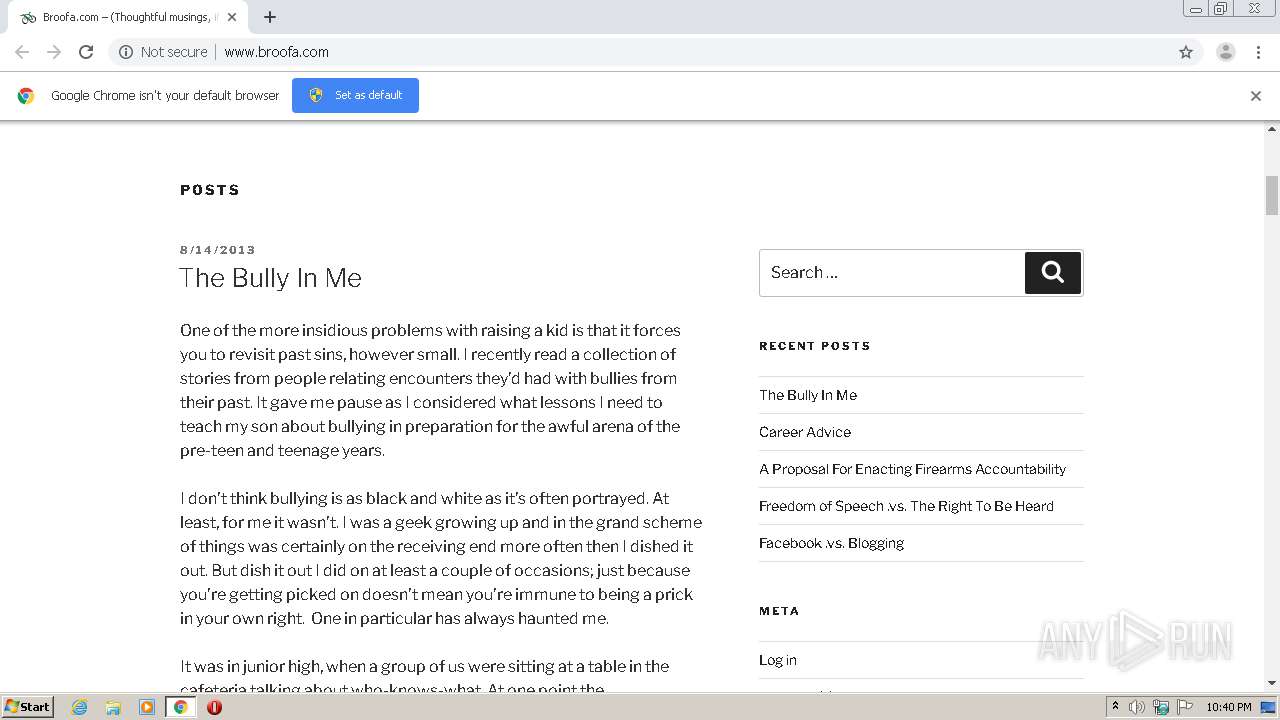Open recent post The Bully In Me
This screenshot has width=1280, height=720.
[x=808, y=395]
